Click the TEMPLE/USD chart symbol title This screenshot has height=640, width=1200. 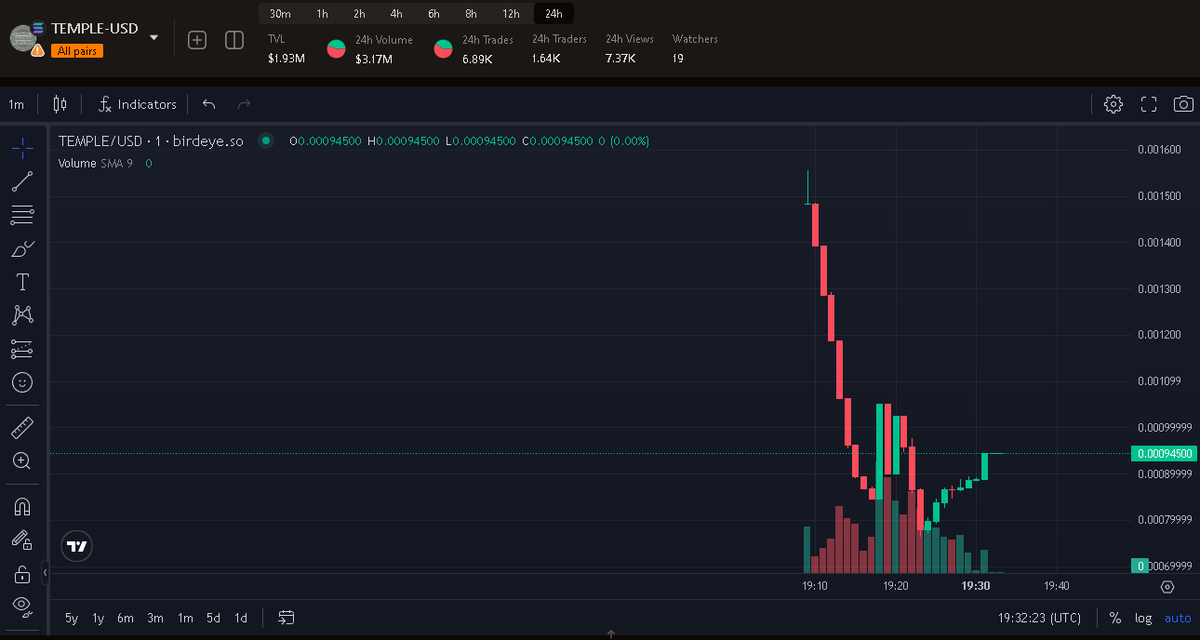pyautogui.click(x=151, y=141)
